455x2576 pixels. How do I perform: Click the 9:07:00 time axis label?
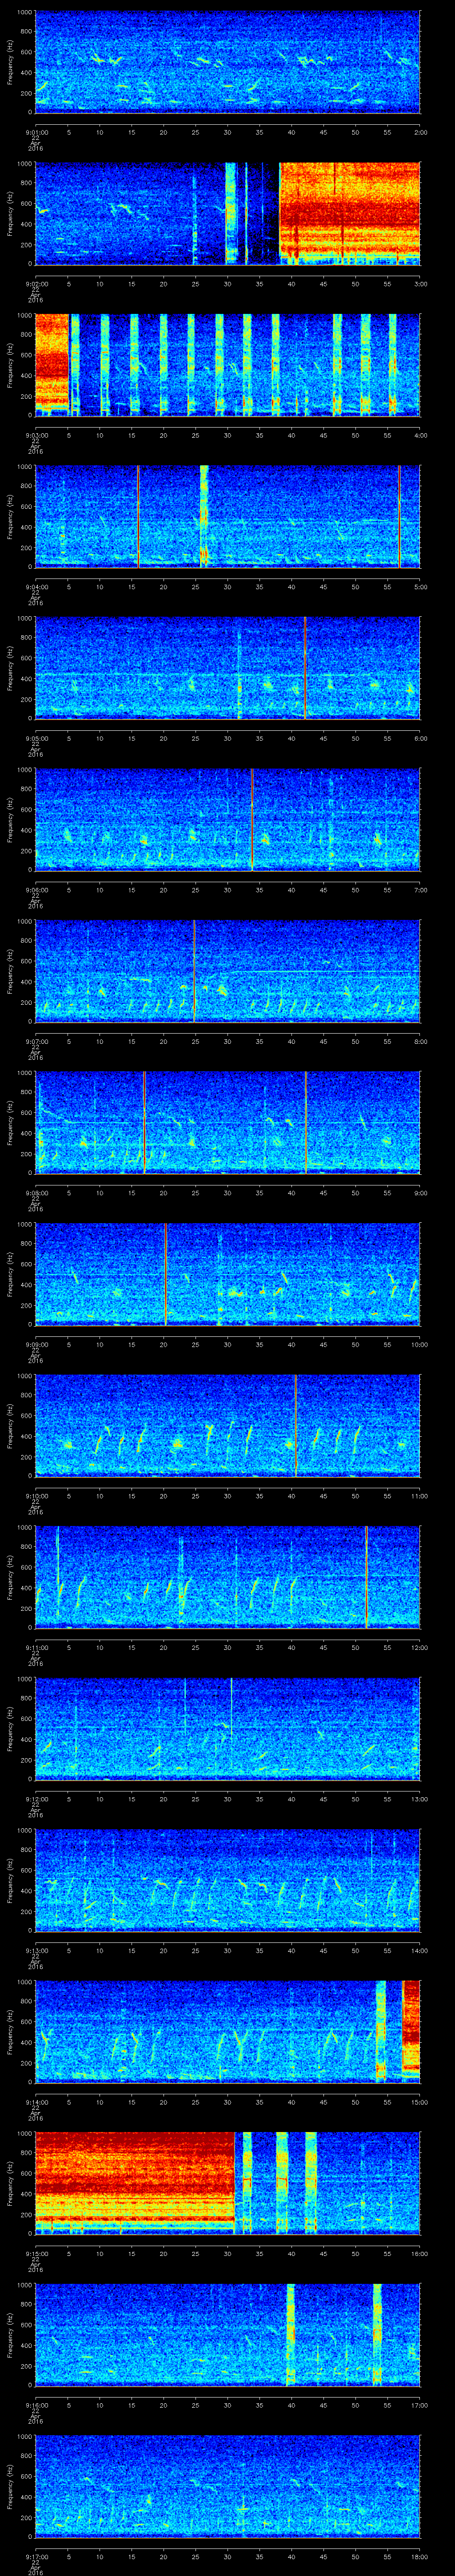pos(36,1041)
